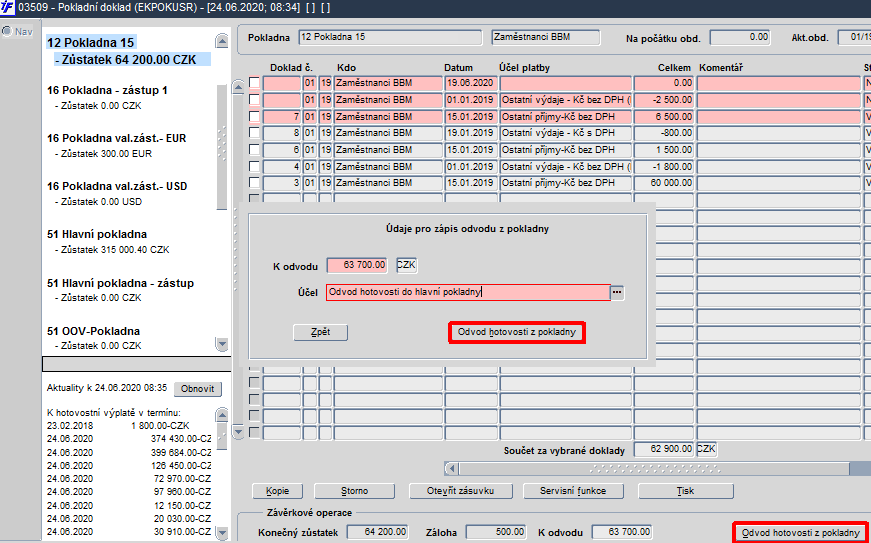Click the Storno button
Image resolution: width=871 pixels, height=543 pixels.
pos(354,491)
